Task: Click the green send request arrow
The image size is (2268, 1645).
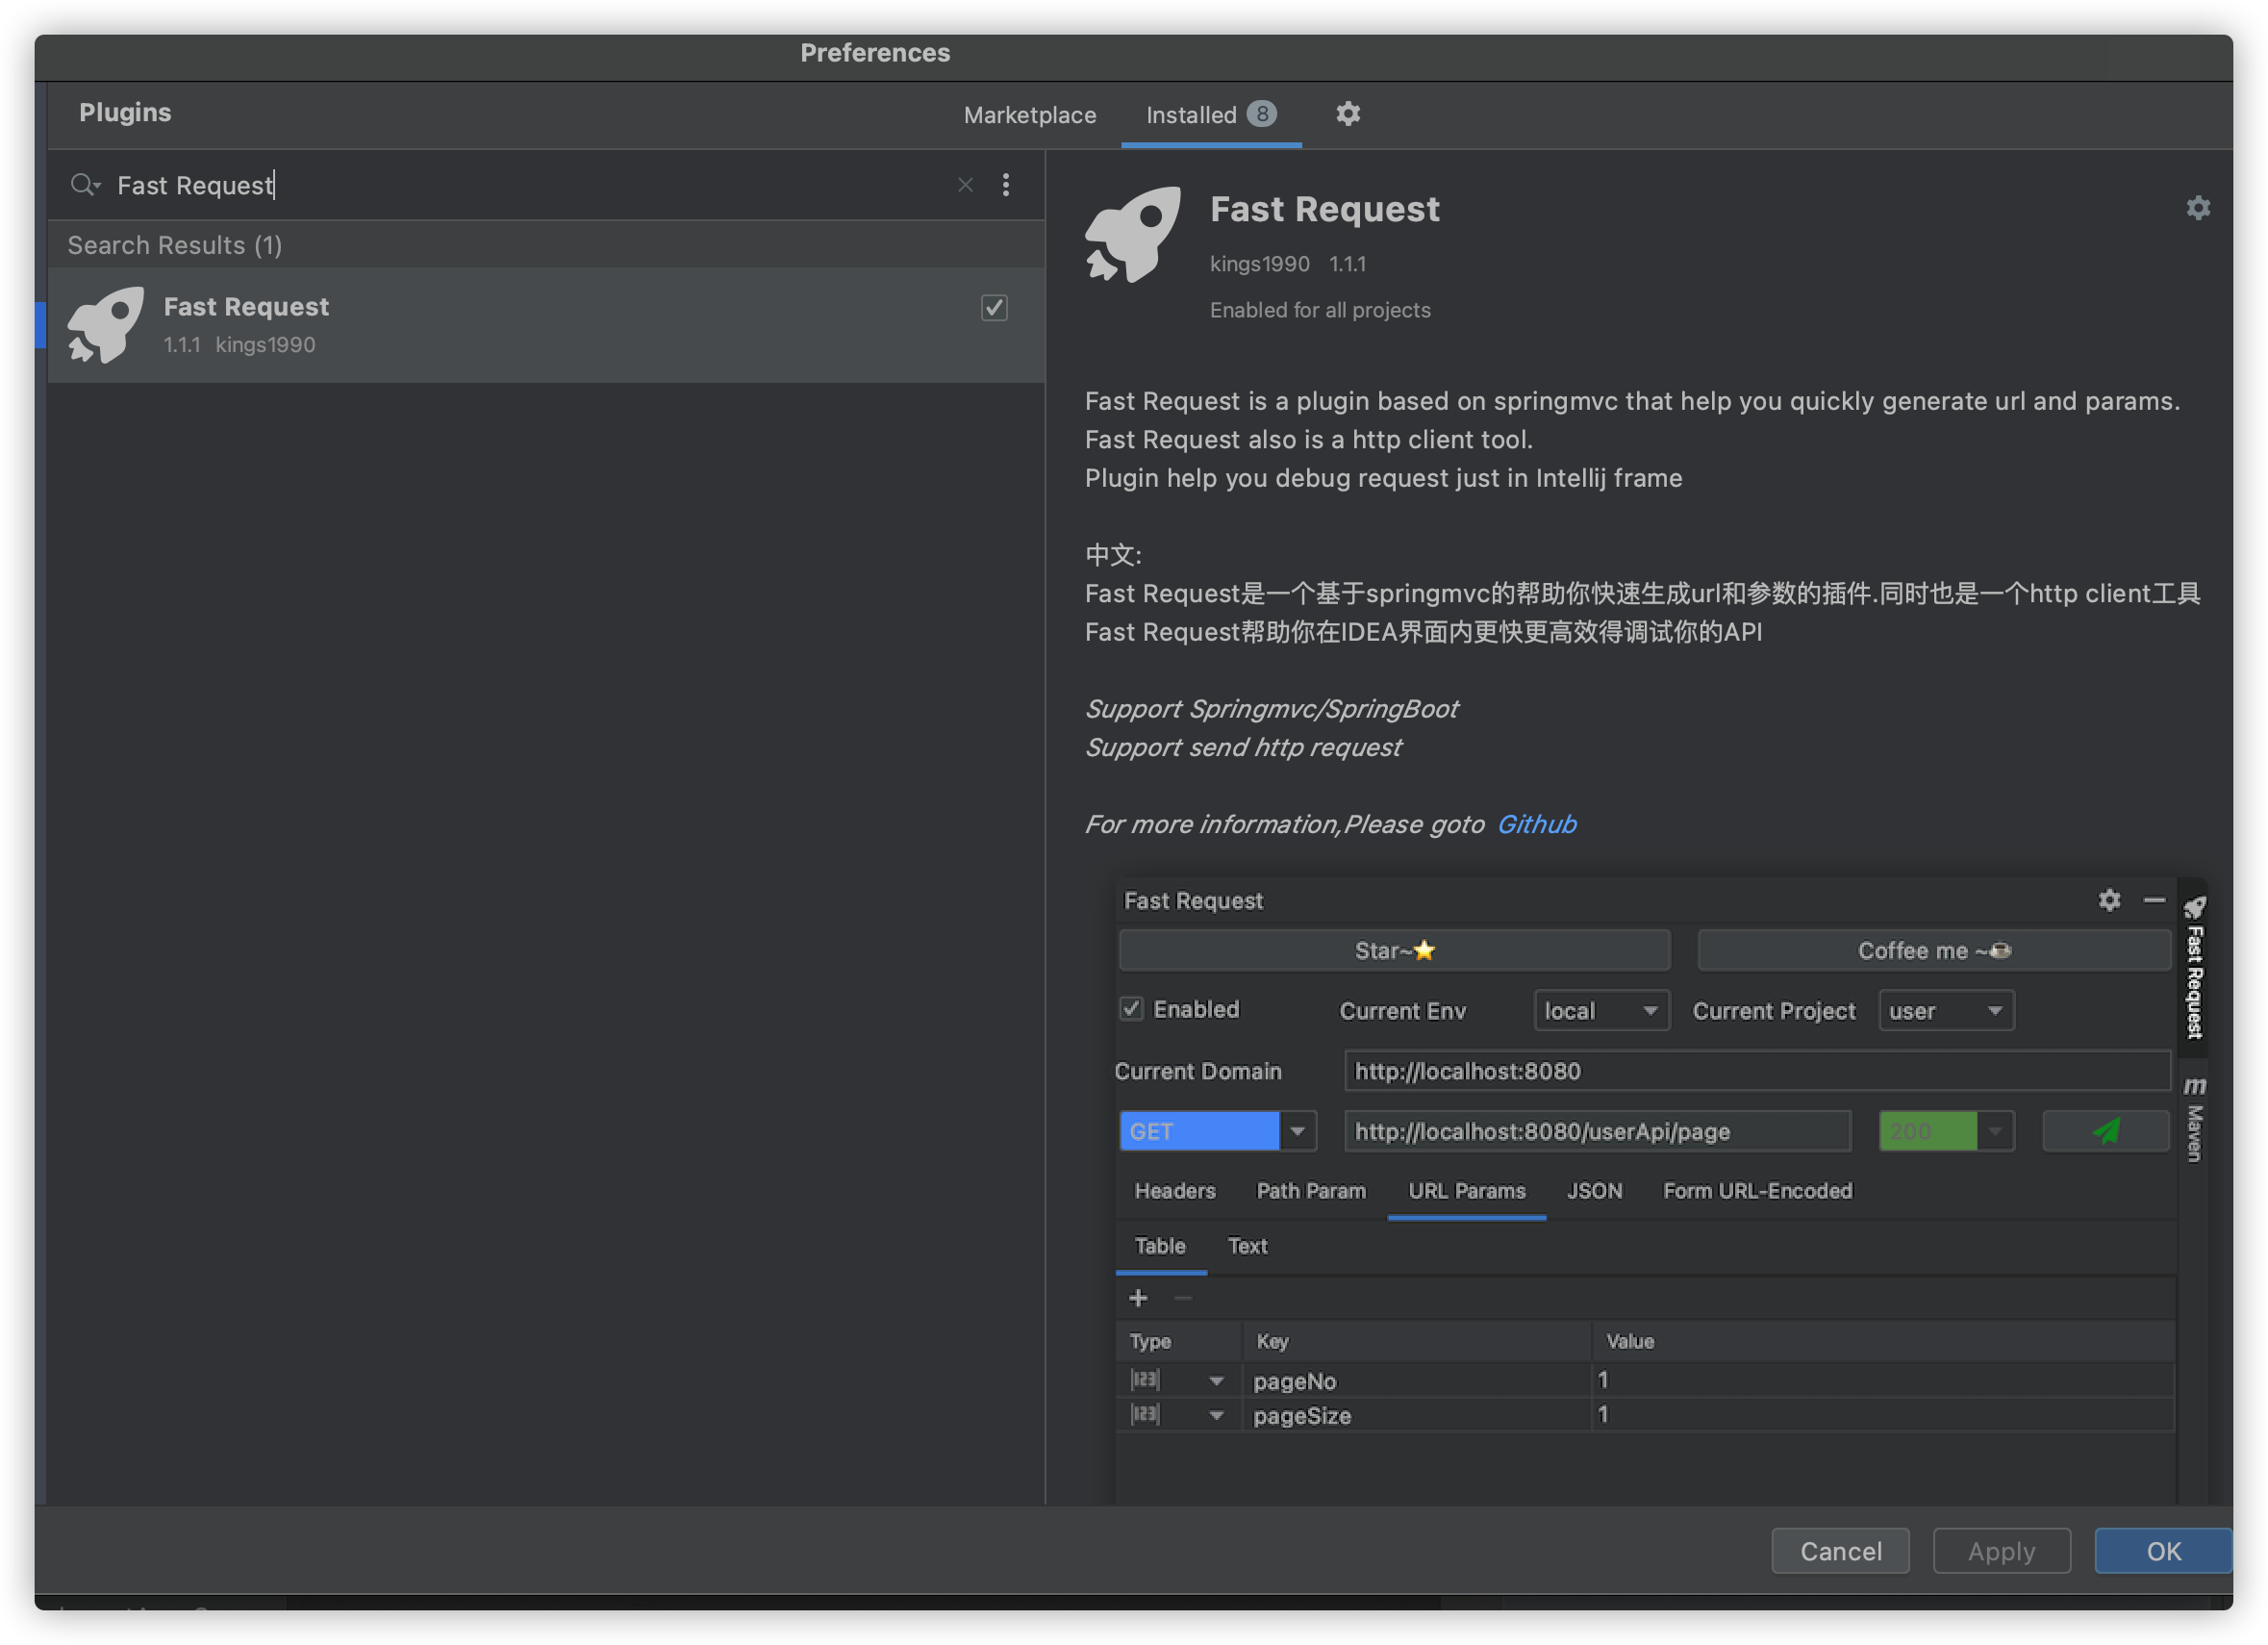Action: pyautogui.click(x=2105, y=1131)
